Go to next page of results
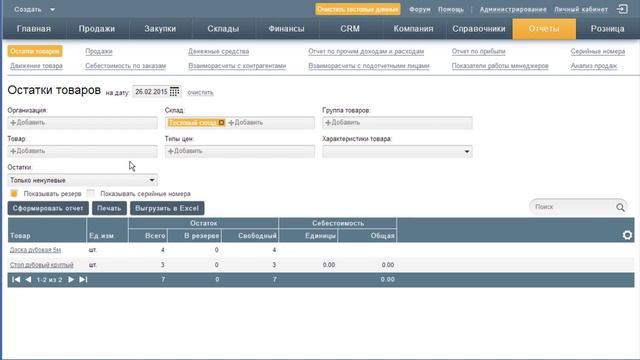Image resolution: width=640 pixels, height=360 pixels. pyautogui.click(x=71, y=280)
